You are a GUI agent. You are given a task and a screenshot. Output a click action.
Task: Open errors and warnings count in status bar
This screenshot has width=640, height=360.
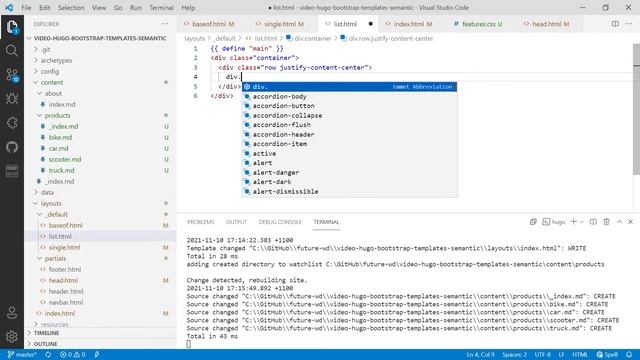click(x=73, y=355)
